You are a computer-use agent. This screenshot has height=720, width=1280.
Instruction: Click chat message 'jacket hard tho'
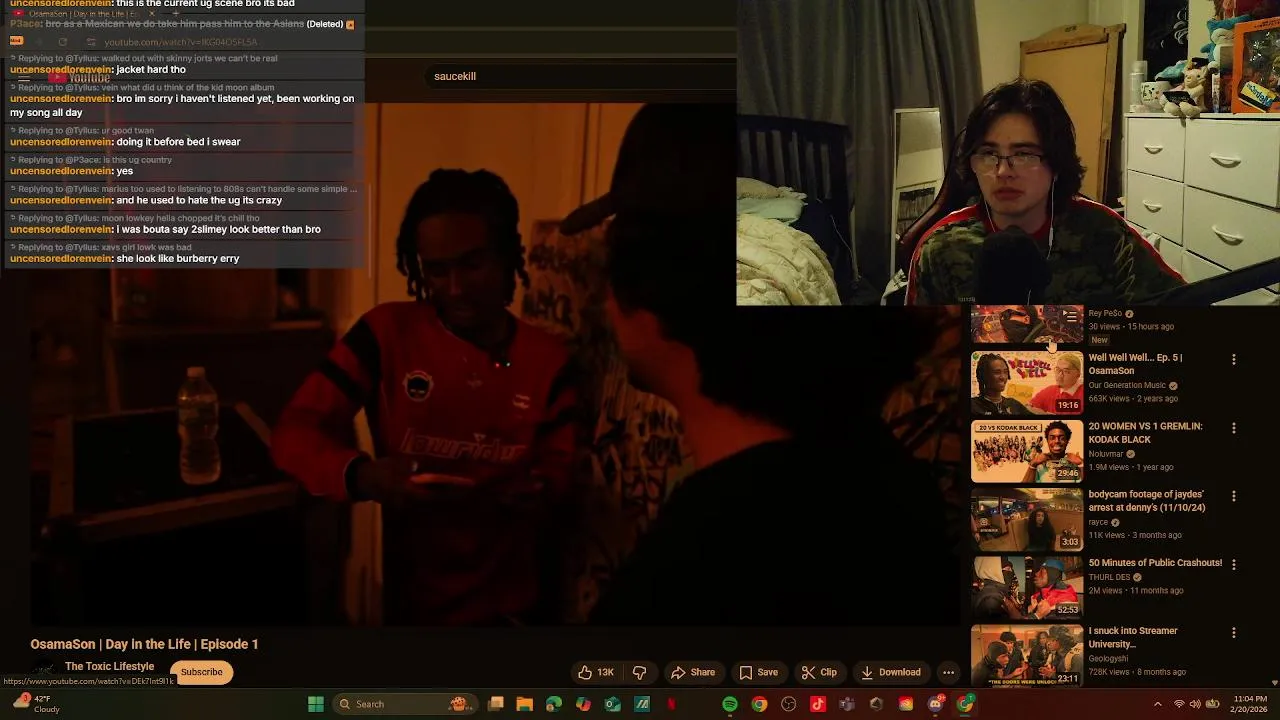(151, 70)
